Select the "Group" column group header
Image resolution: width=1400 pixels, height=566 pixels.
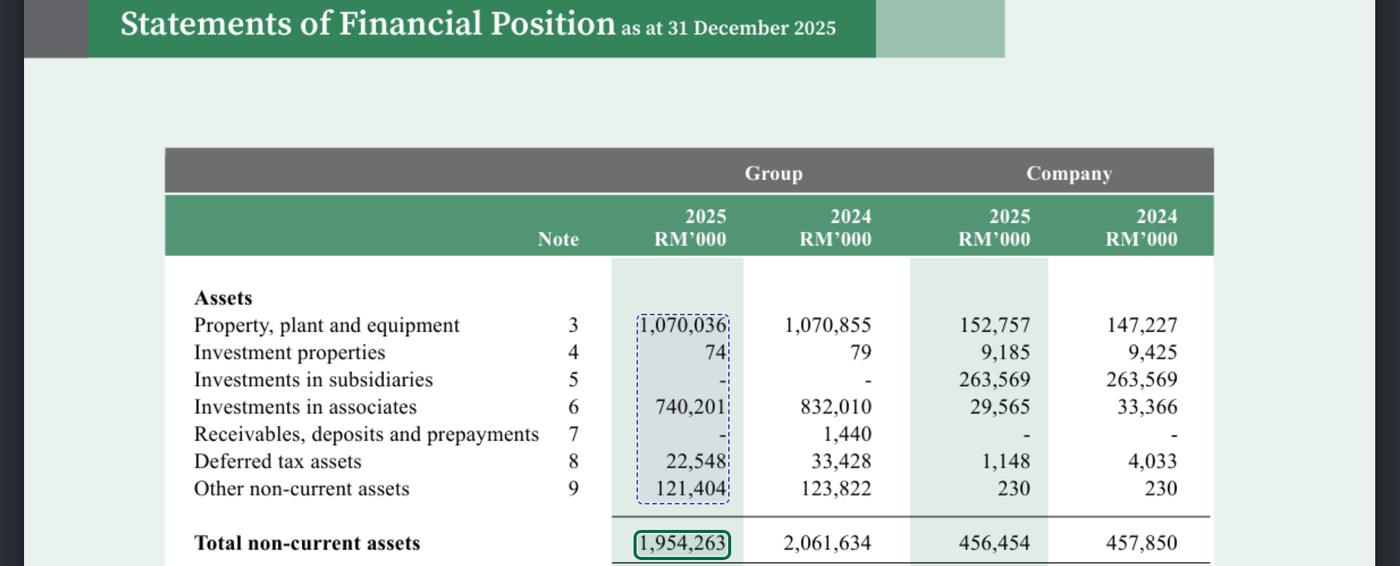pos(773,174)
